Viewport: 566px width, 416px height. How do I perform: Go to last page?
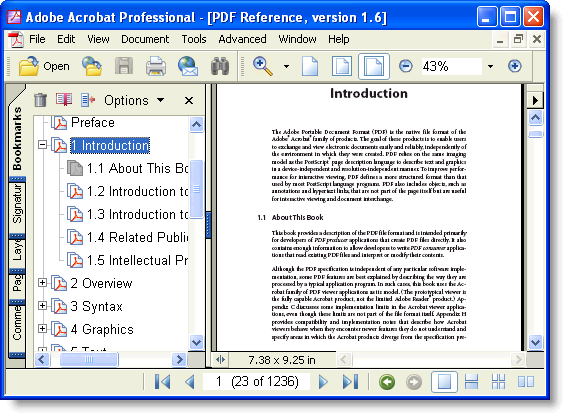[x=350, y=381]
